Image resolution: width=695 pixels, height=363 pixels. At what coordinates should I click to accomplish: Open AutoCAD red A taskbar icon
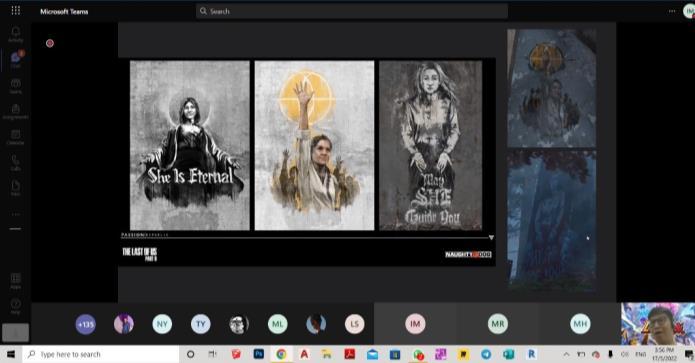[304, 354]
